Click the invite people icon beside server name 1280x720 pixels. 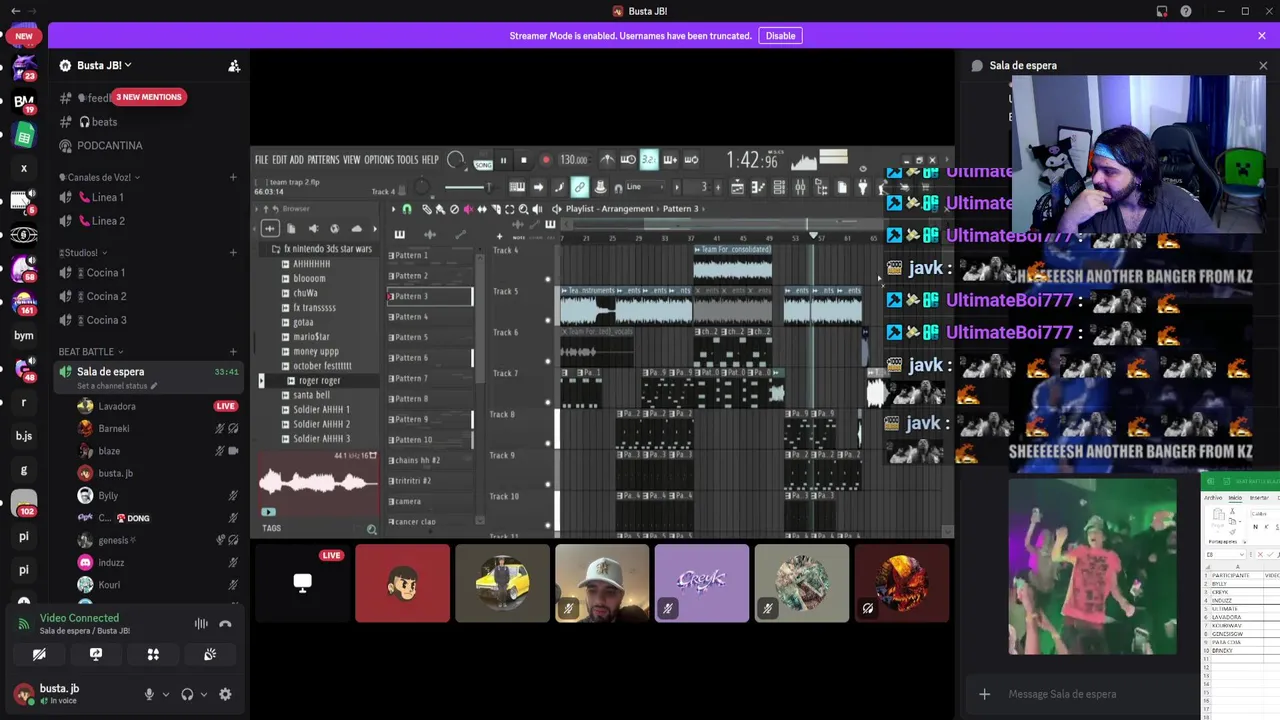234,66
